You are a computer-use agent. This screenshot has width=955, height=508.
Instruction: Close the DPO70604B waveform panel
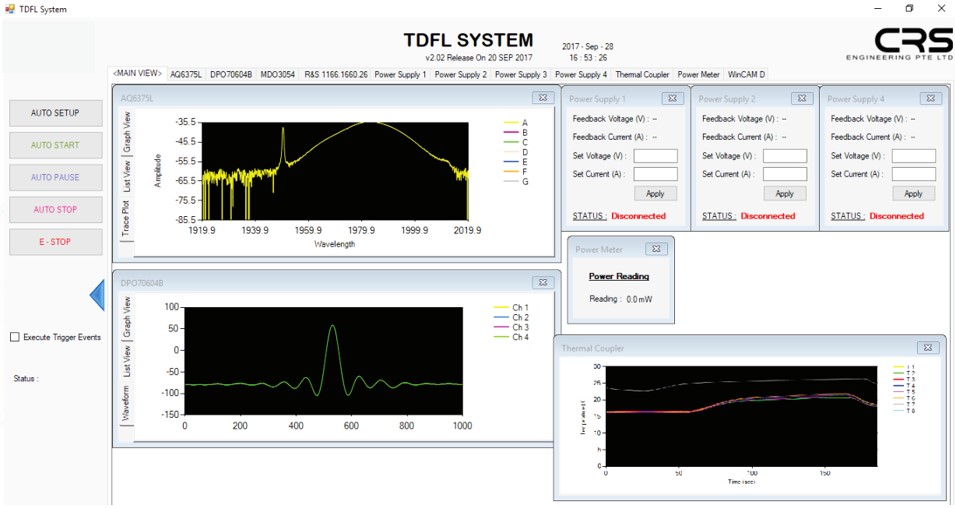coord(542,283)
